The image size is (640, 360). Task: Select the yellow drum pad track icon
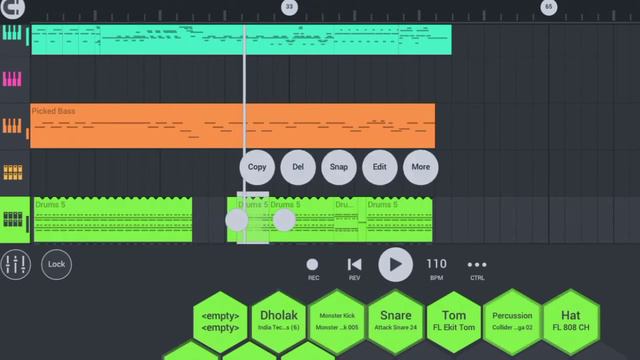(x=13, y=172)
